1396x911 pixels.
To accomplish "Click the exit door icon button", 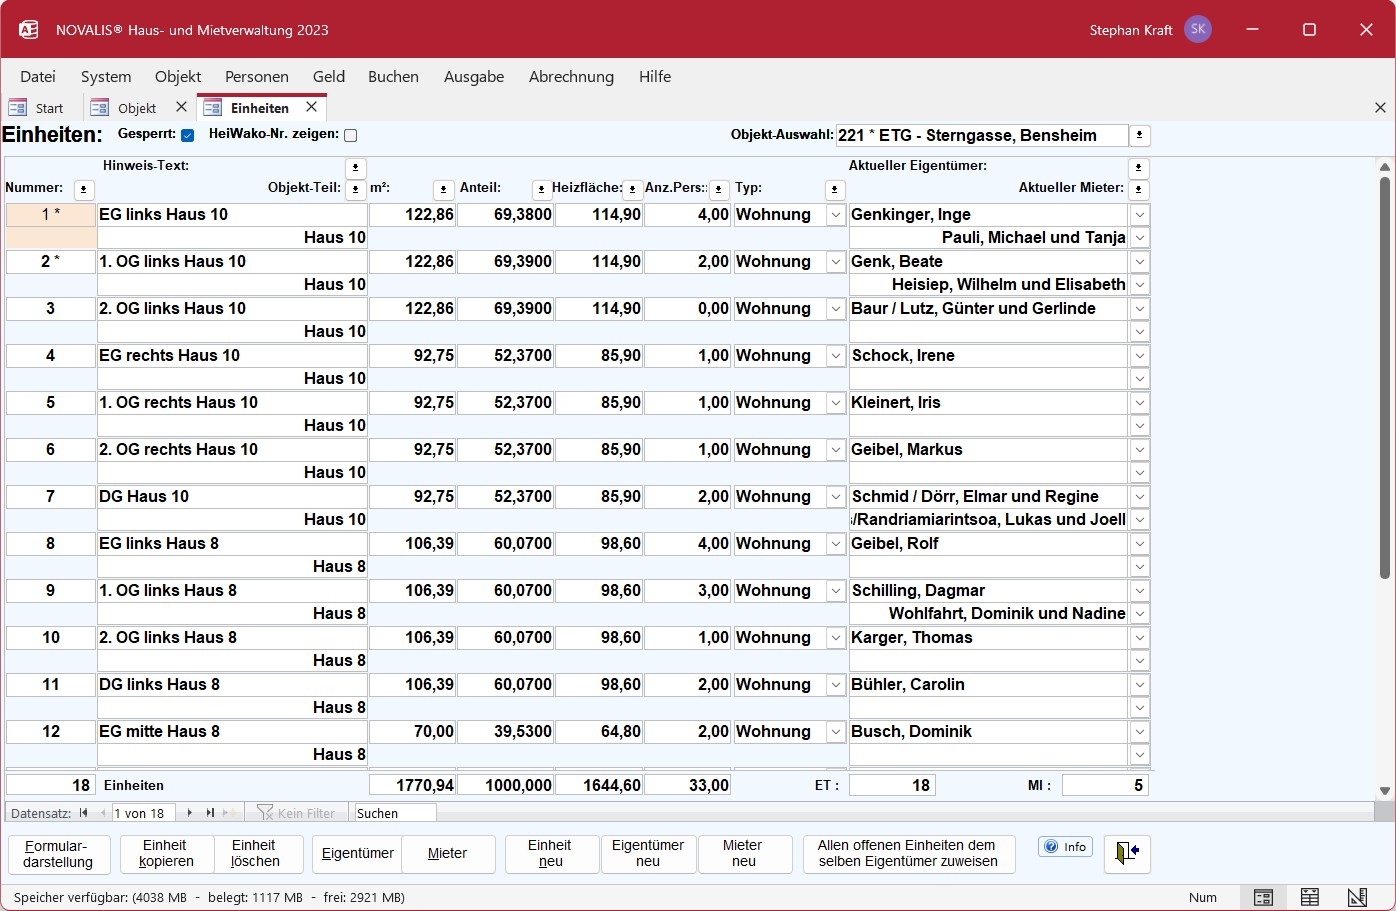I will click(x=1127, y=853).
